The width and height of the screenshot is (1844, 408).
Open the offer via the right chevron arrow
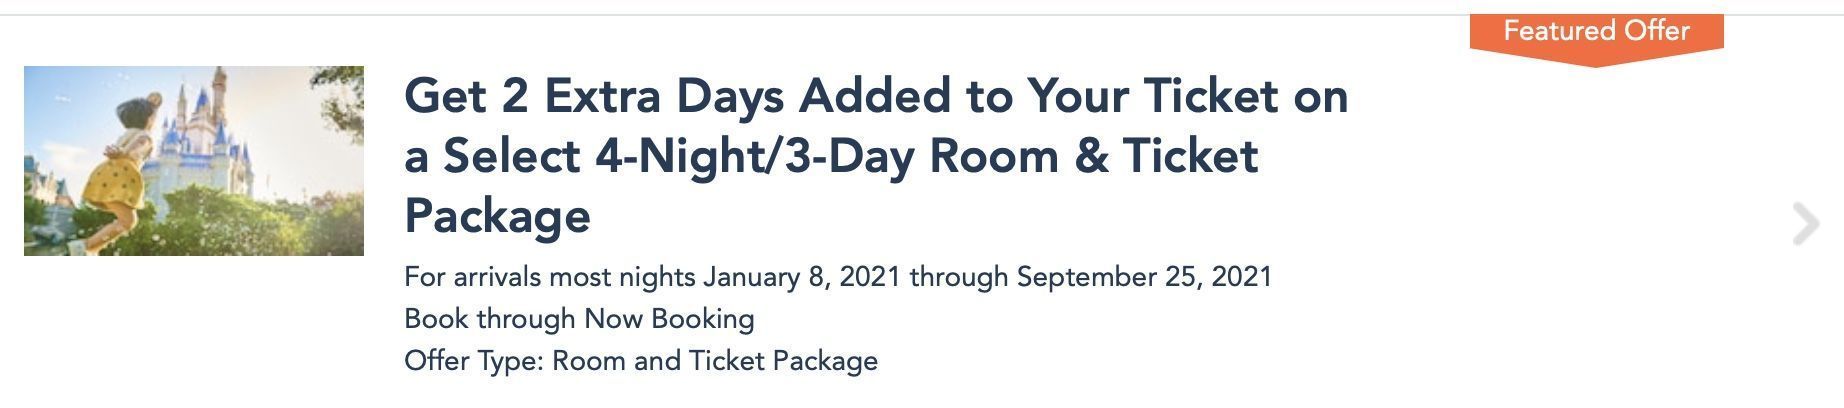[1805, 224]
